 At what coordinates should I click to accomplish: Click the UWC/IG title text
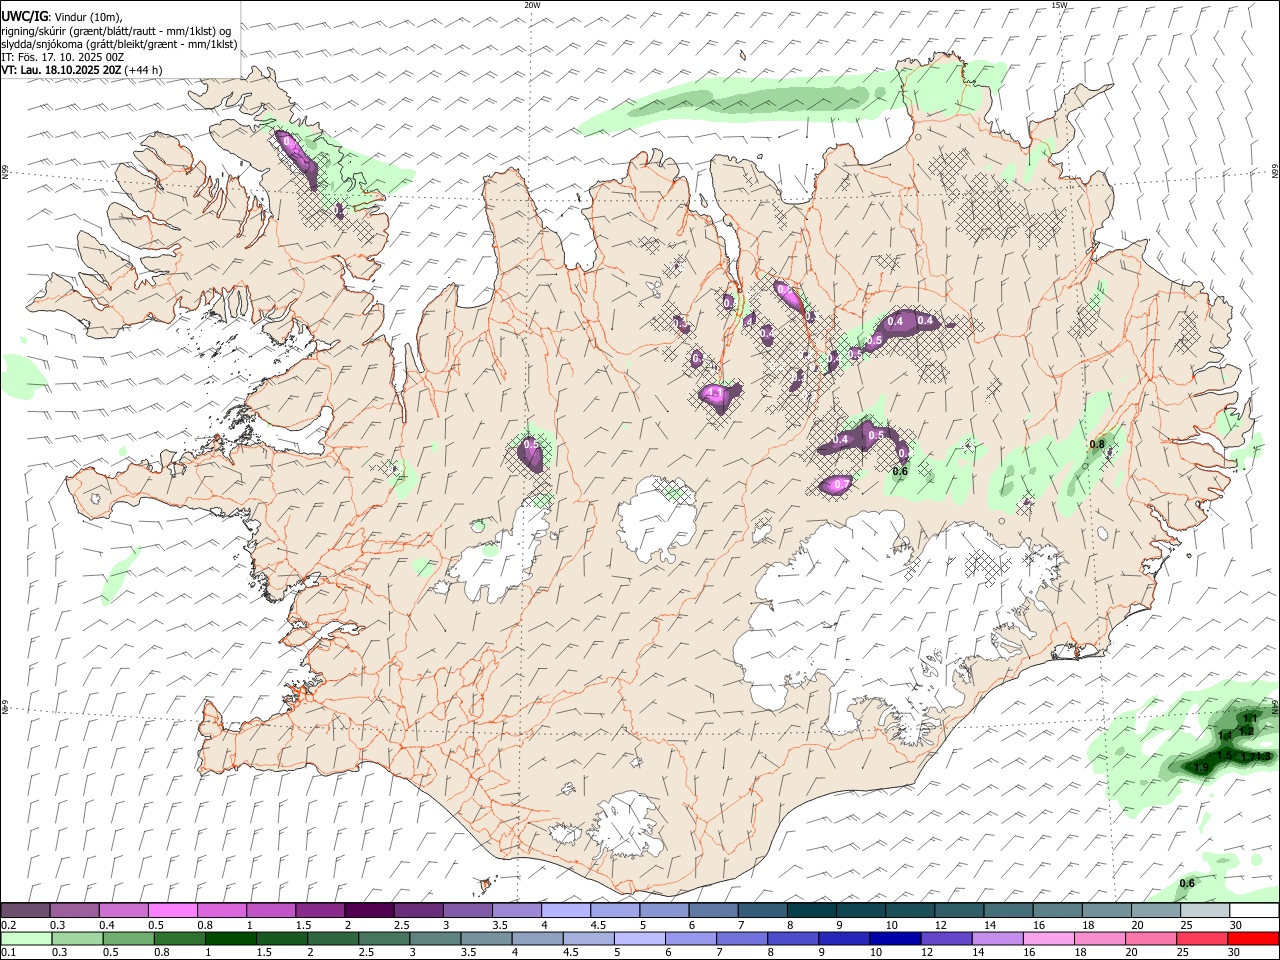click(24, 17)
